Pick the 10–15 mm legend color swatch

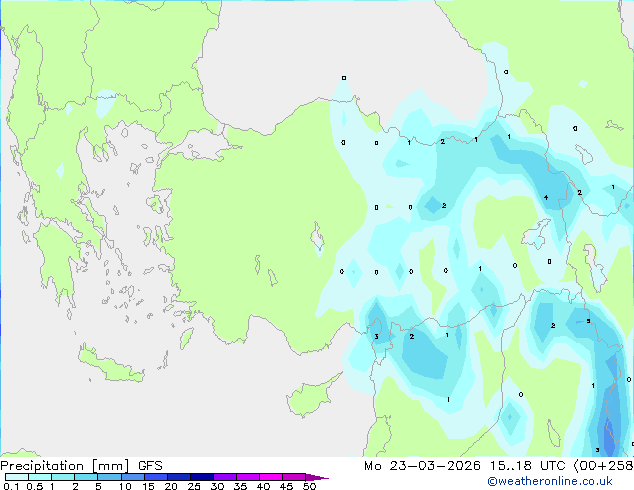(132, 477)
